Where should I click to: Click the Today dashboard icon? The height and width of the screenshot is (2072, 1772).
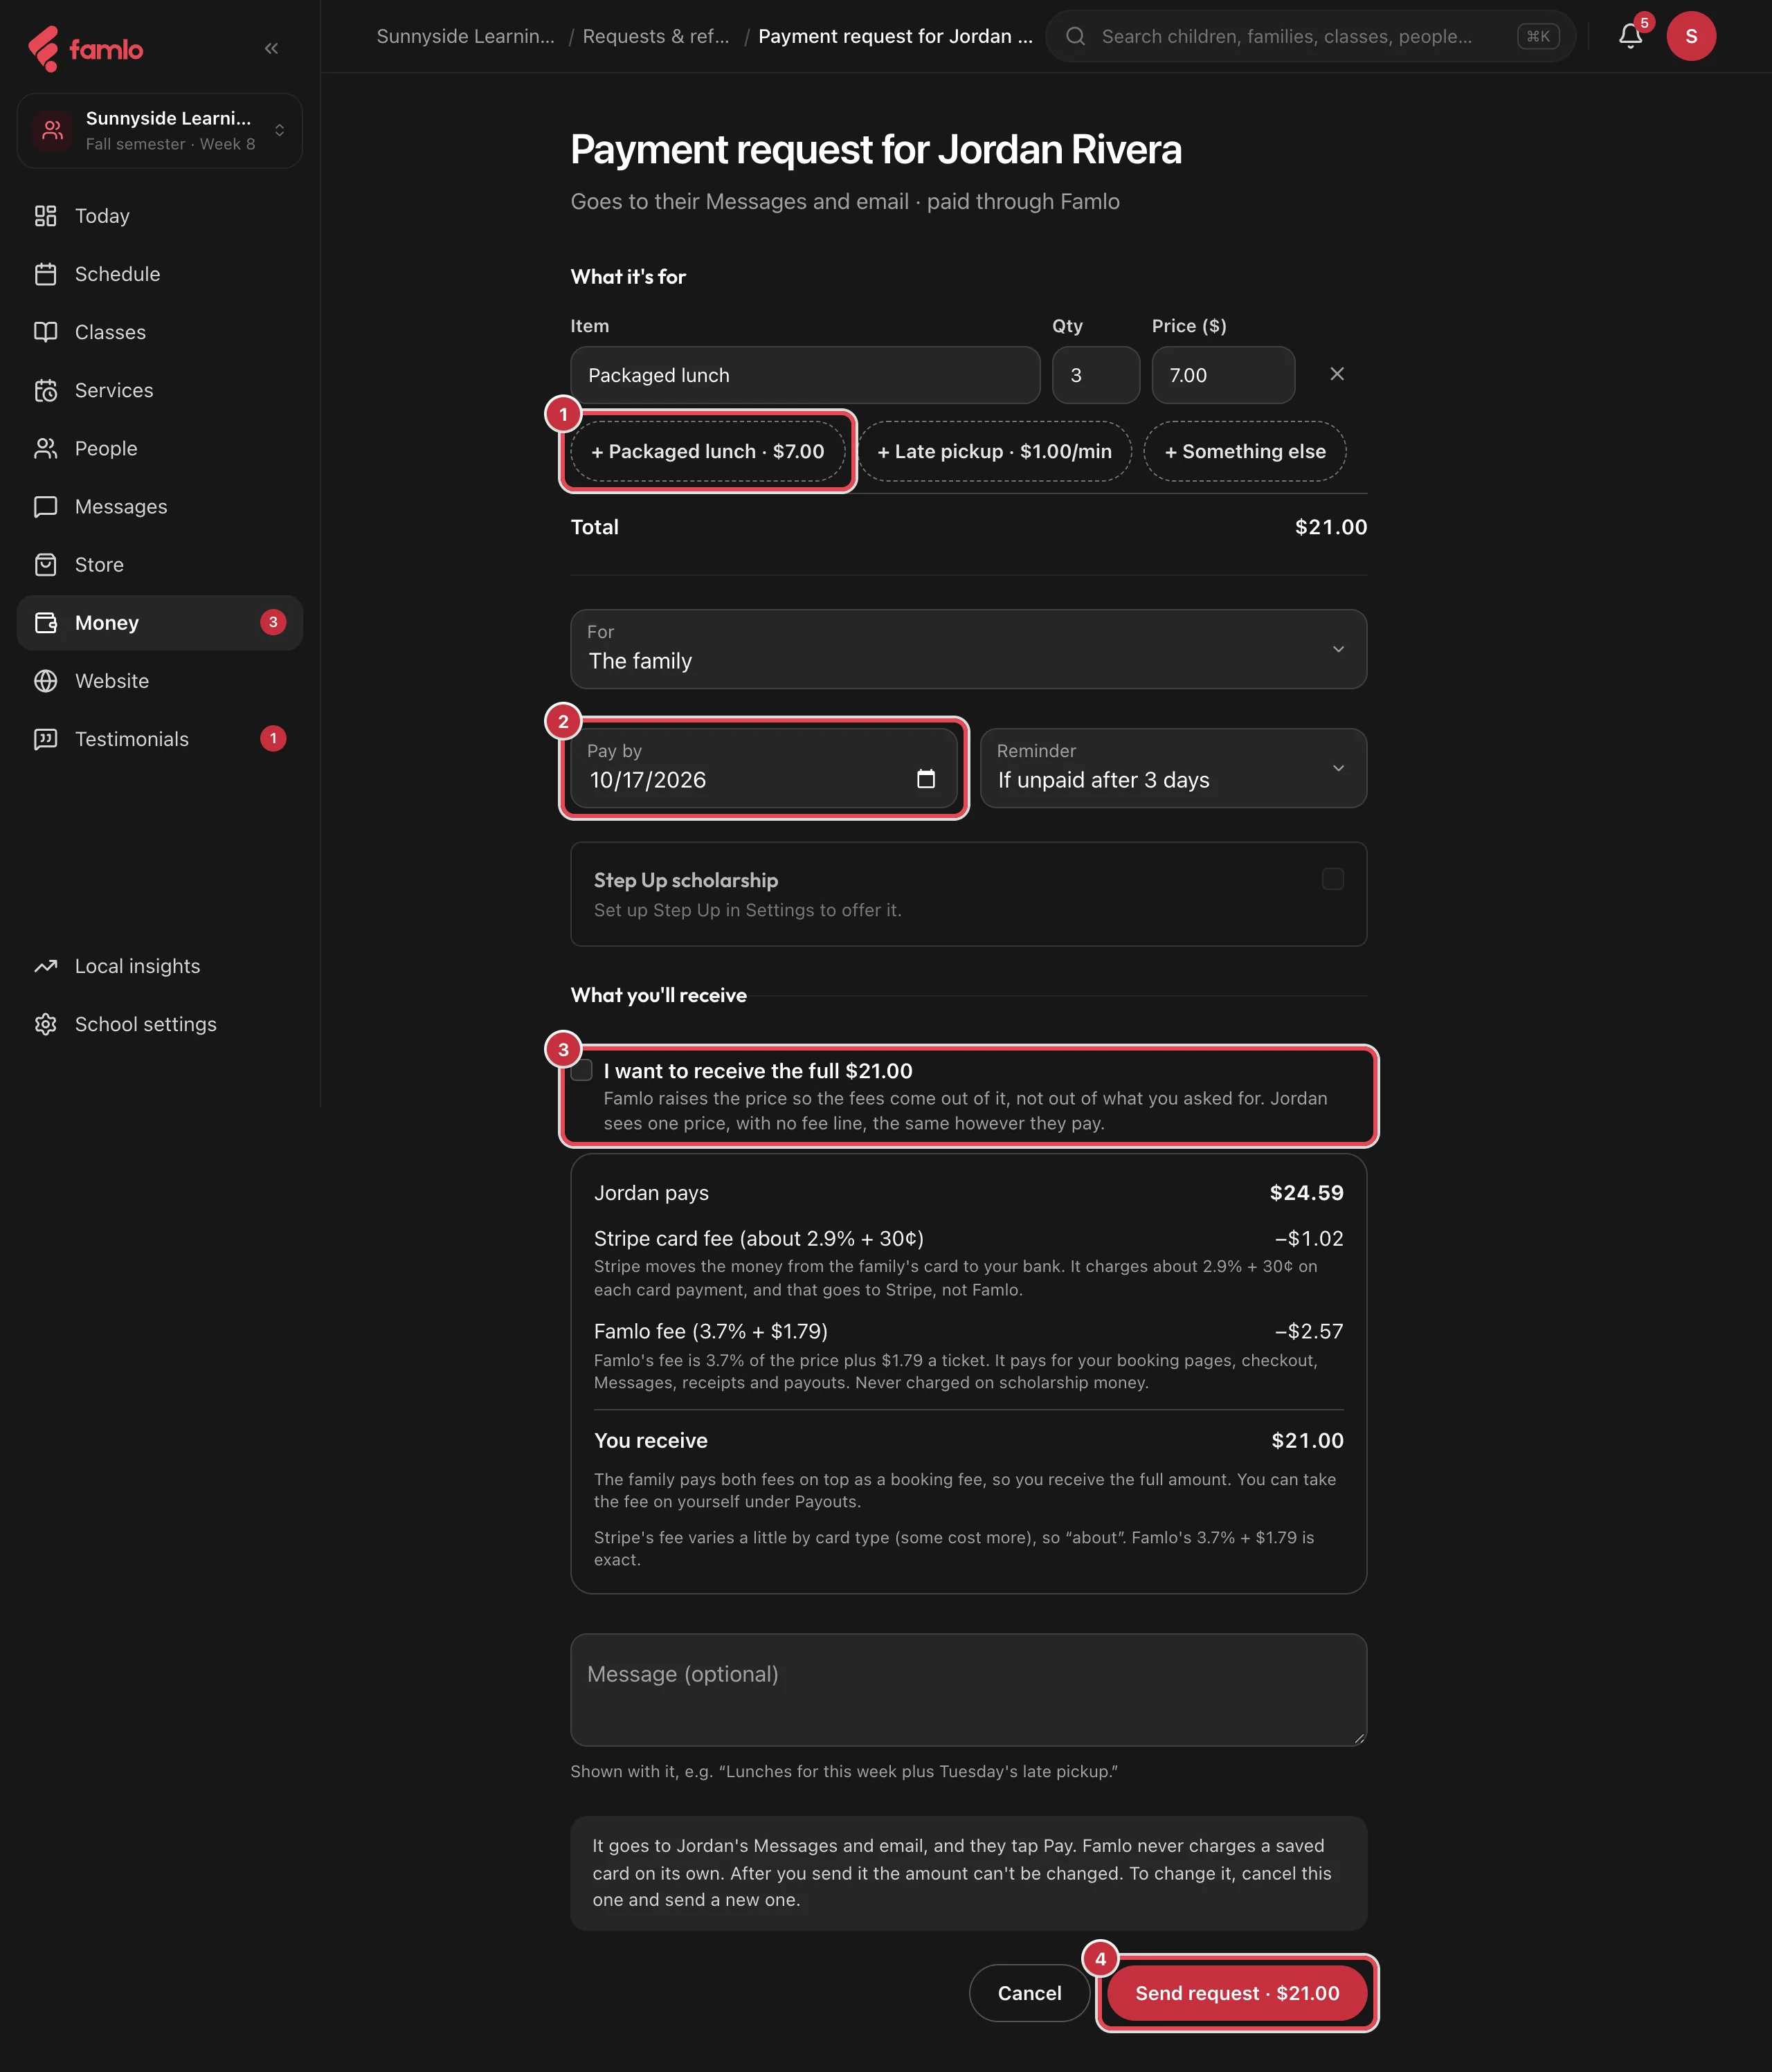46,216
